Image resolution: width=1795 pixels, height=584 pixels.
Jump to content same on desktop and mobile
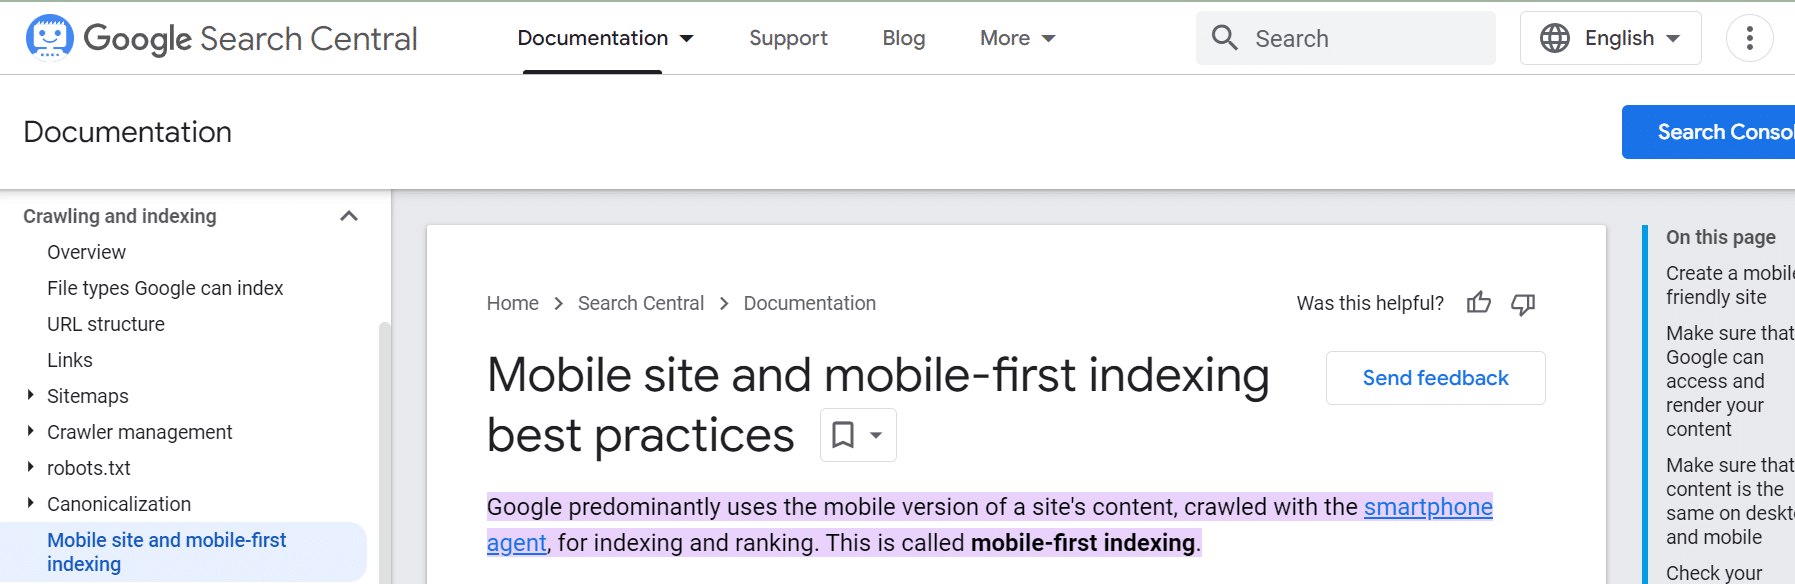(x=1730, y=501)
